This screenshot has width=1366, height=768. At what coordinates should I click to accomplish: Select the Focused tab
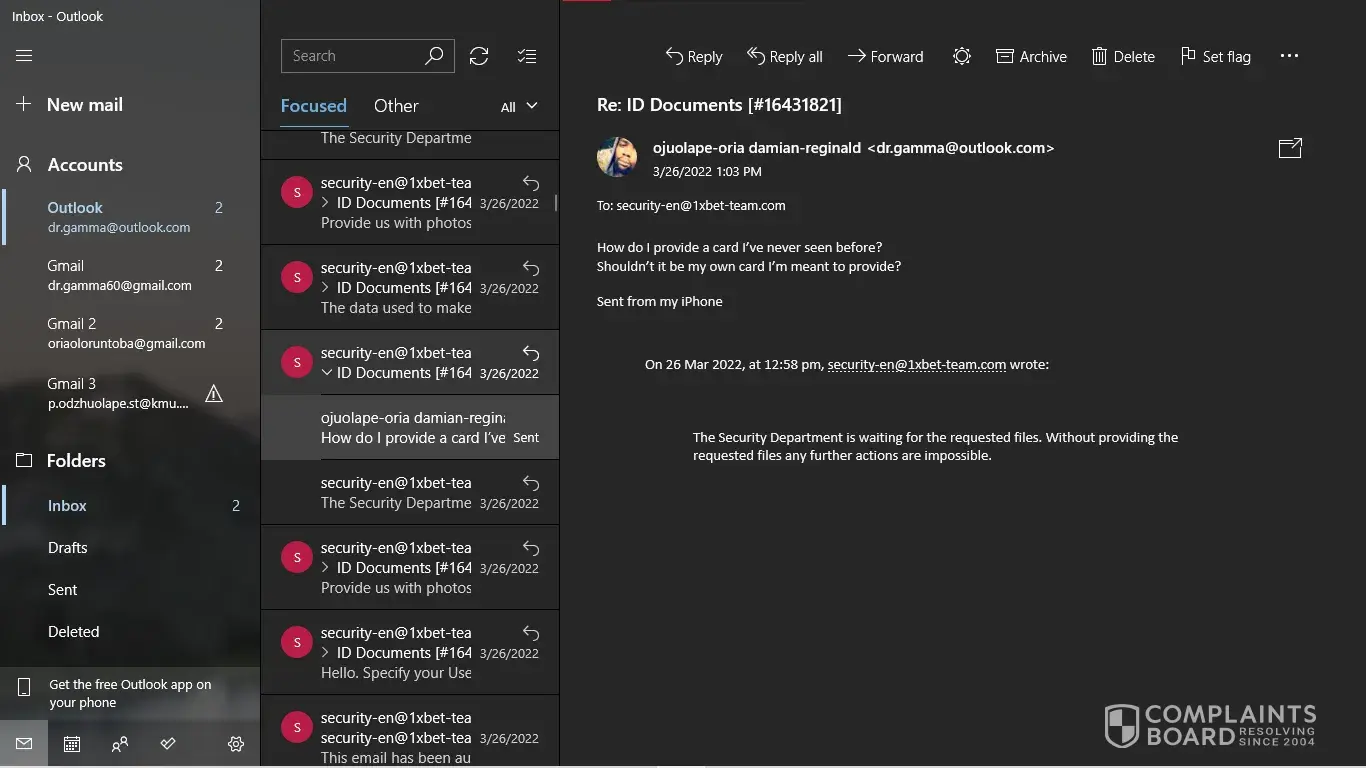tap(313, 106)
